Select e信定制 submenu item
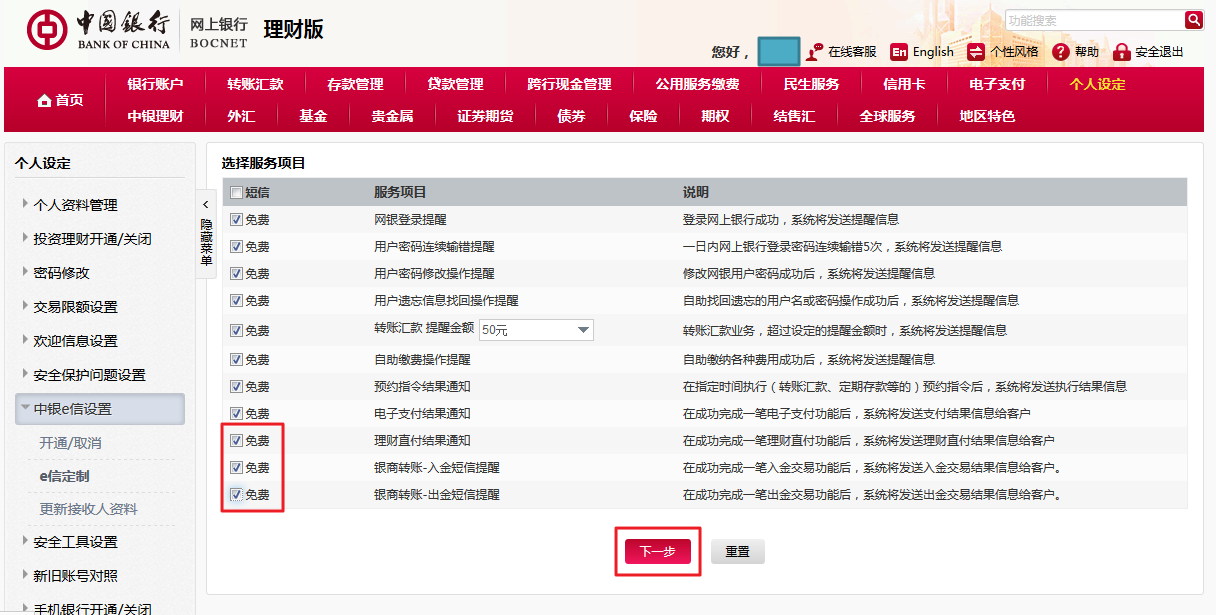Image resolution: width=1216 pixels, height=615 pixels. (x=64, y=476)
